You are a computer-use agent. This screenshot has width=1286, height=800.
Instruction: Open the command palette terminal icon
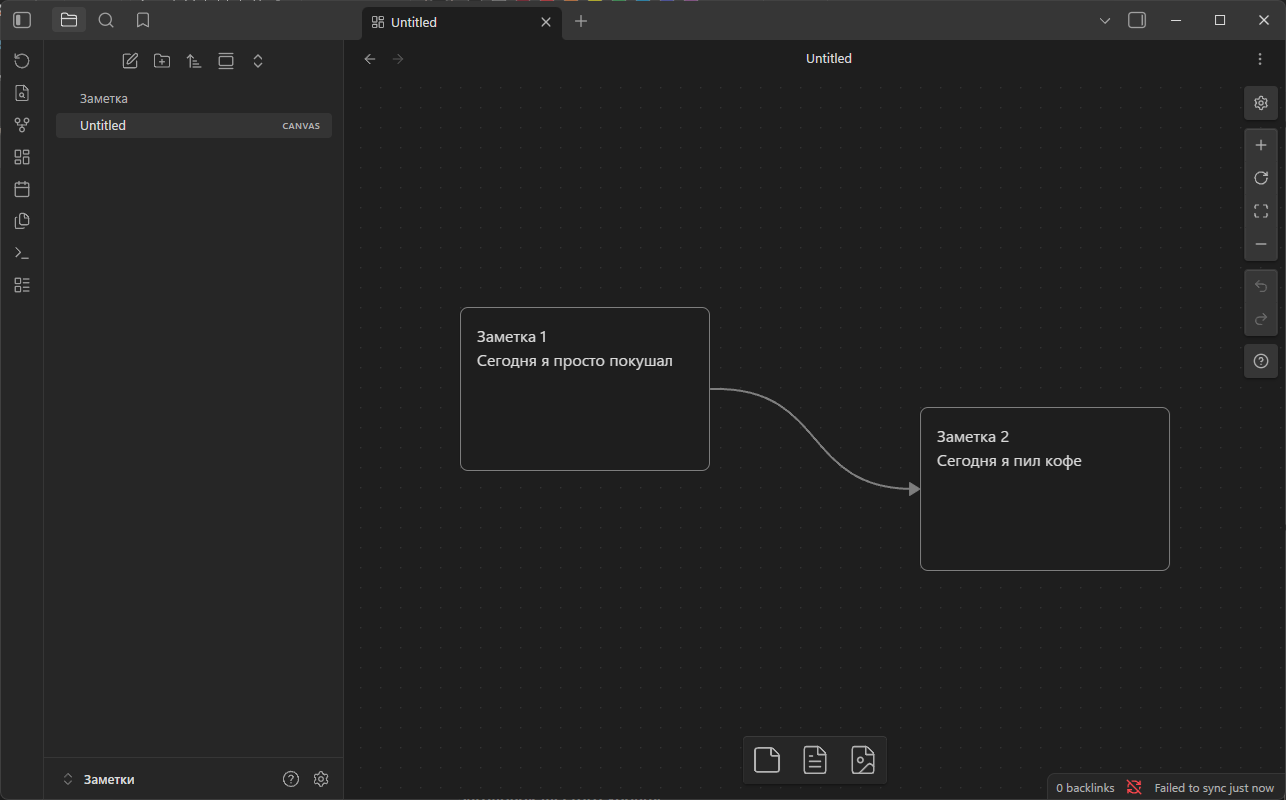point(22,253)
